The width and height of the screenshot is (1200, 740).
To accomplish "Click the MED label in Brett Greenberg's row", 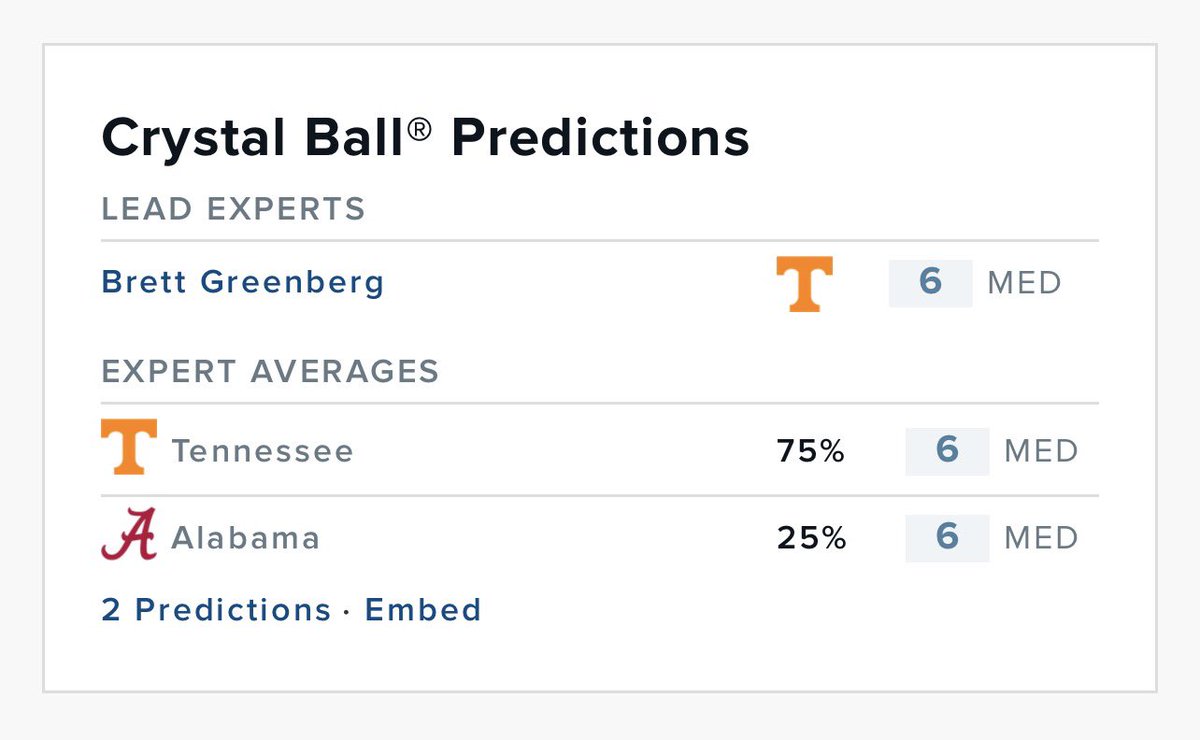I will (x=1024, y=283).
